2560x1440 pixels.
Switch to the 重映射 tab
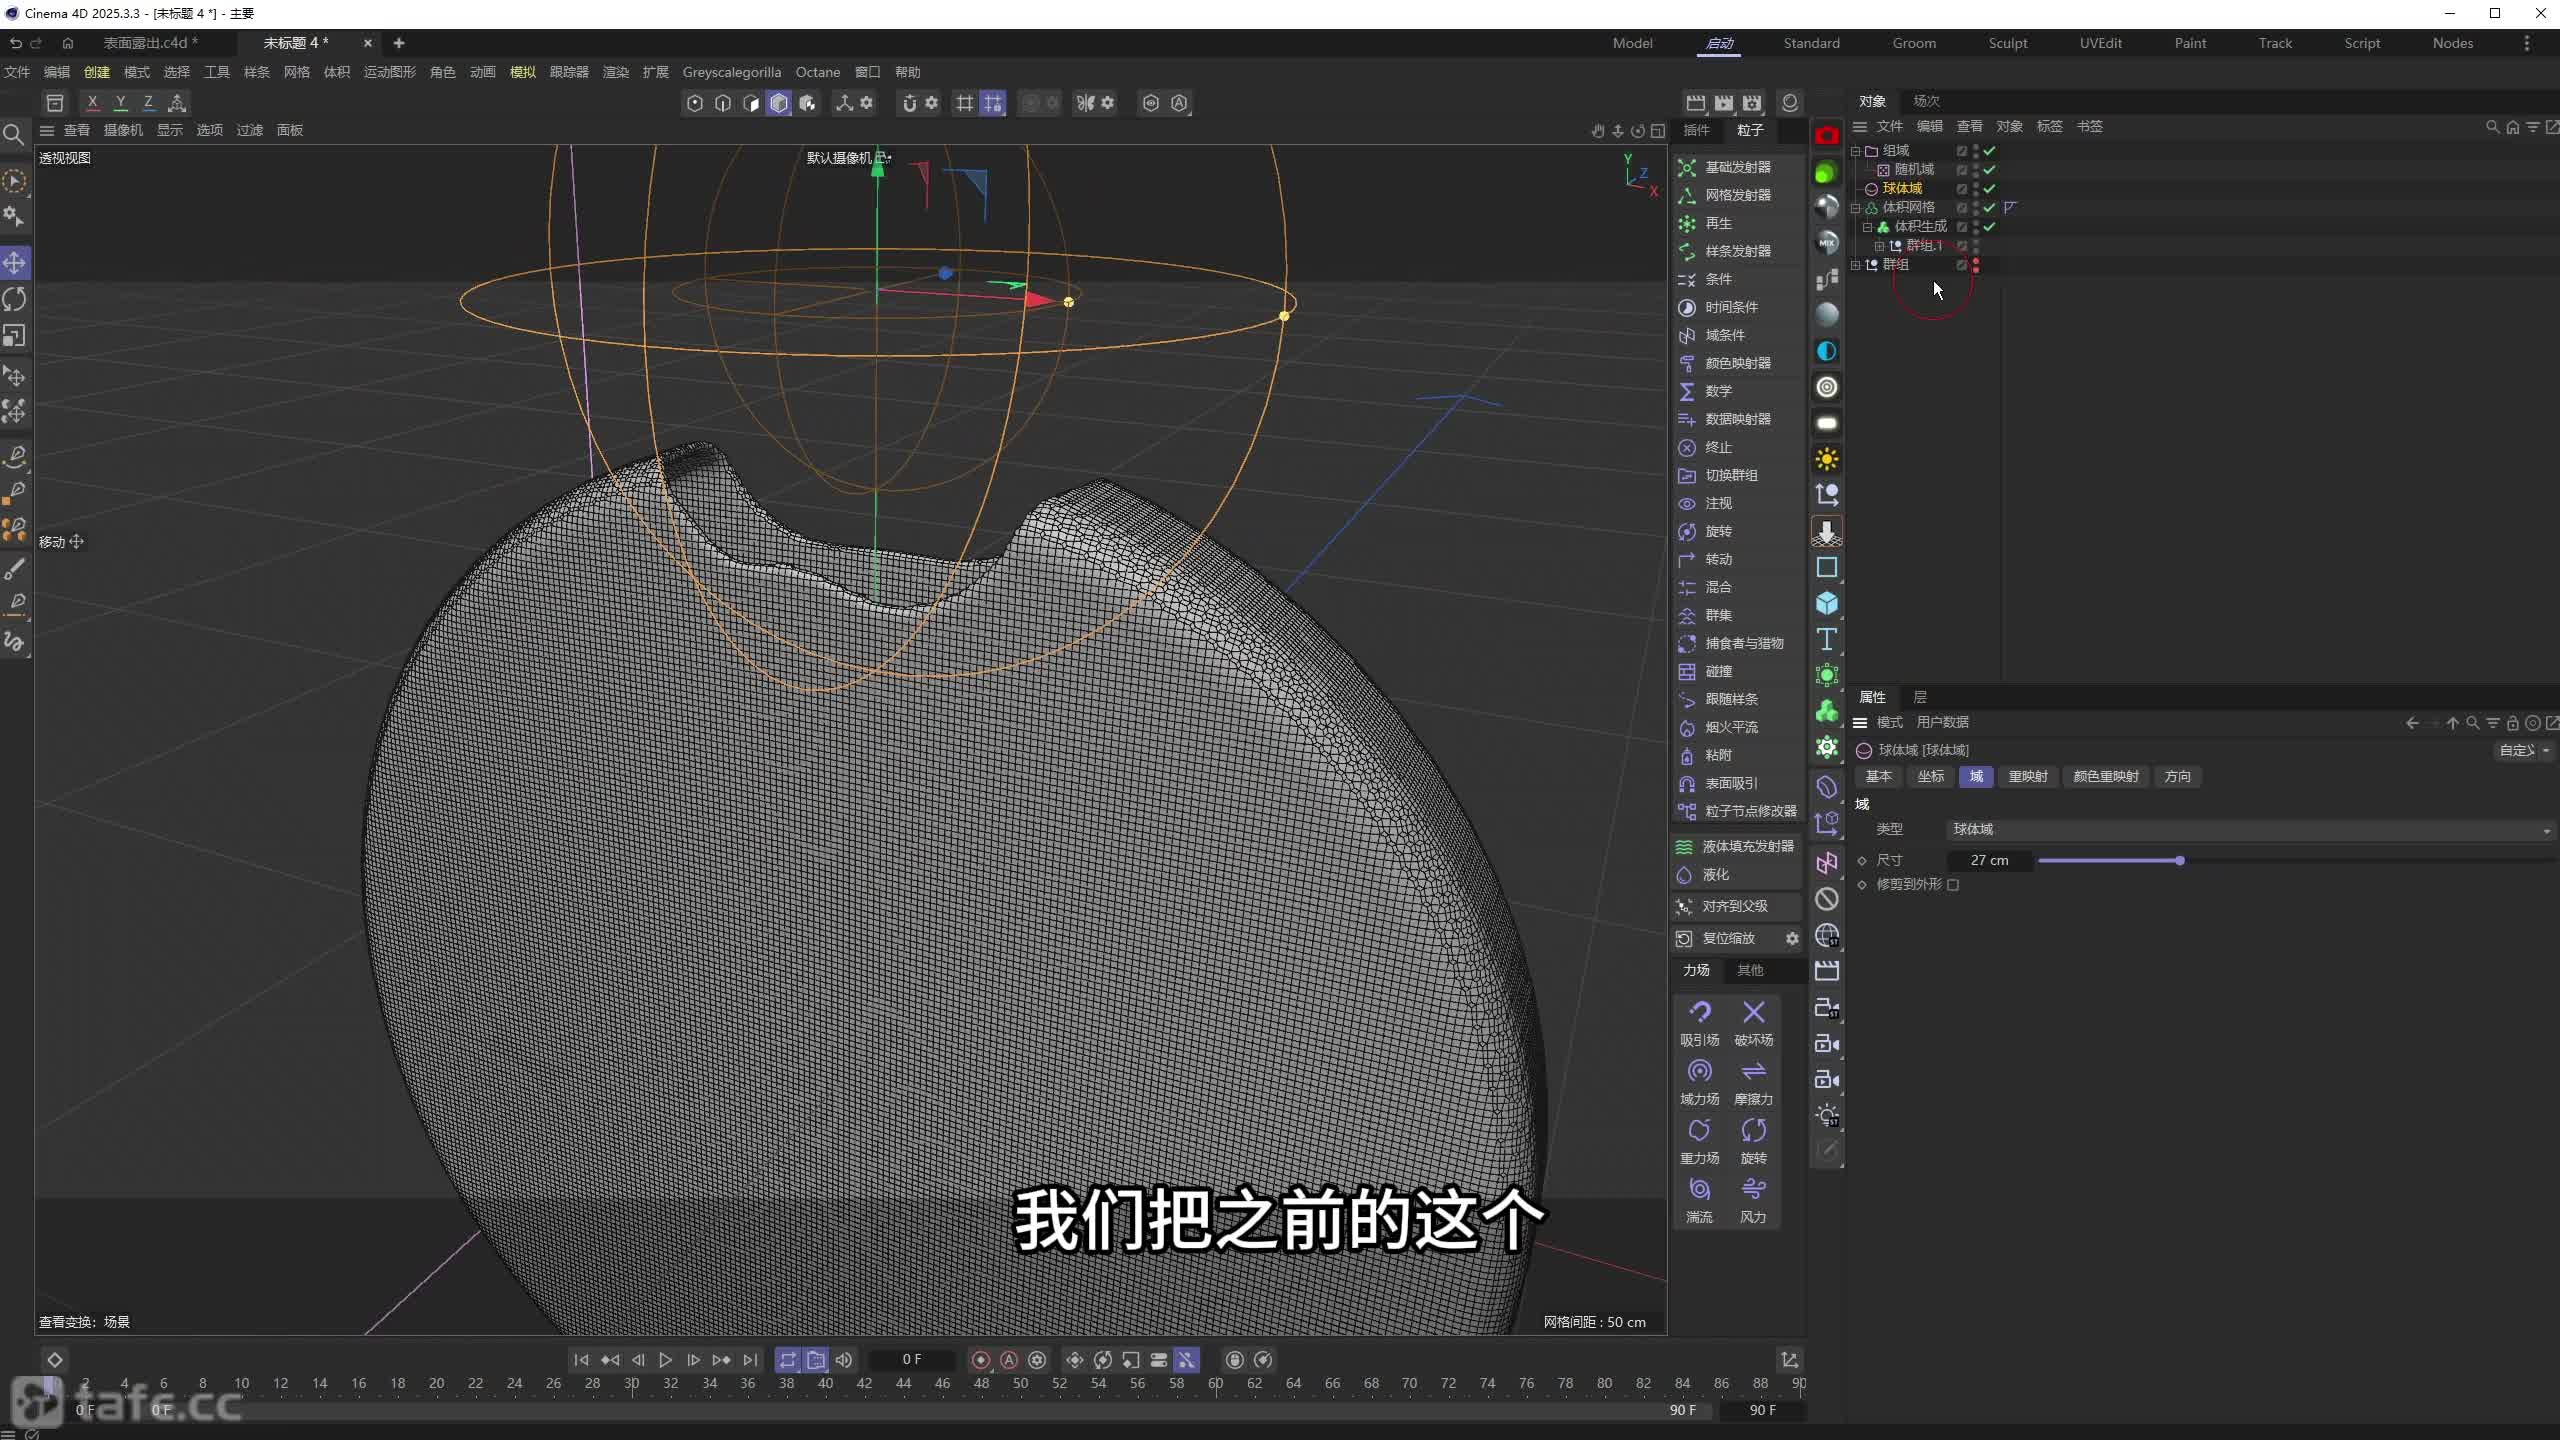coord(2027,777)
